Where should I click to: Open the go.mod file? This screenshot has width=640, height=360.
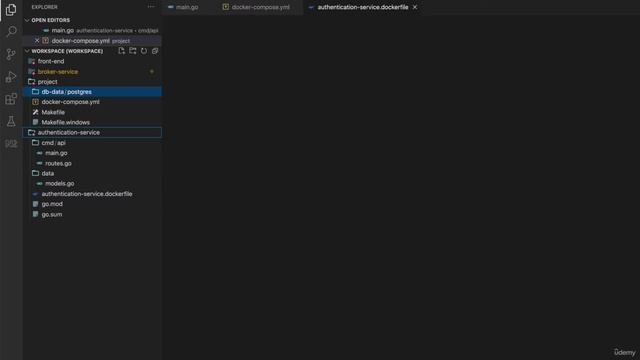[92, 204]
